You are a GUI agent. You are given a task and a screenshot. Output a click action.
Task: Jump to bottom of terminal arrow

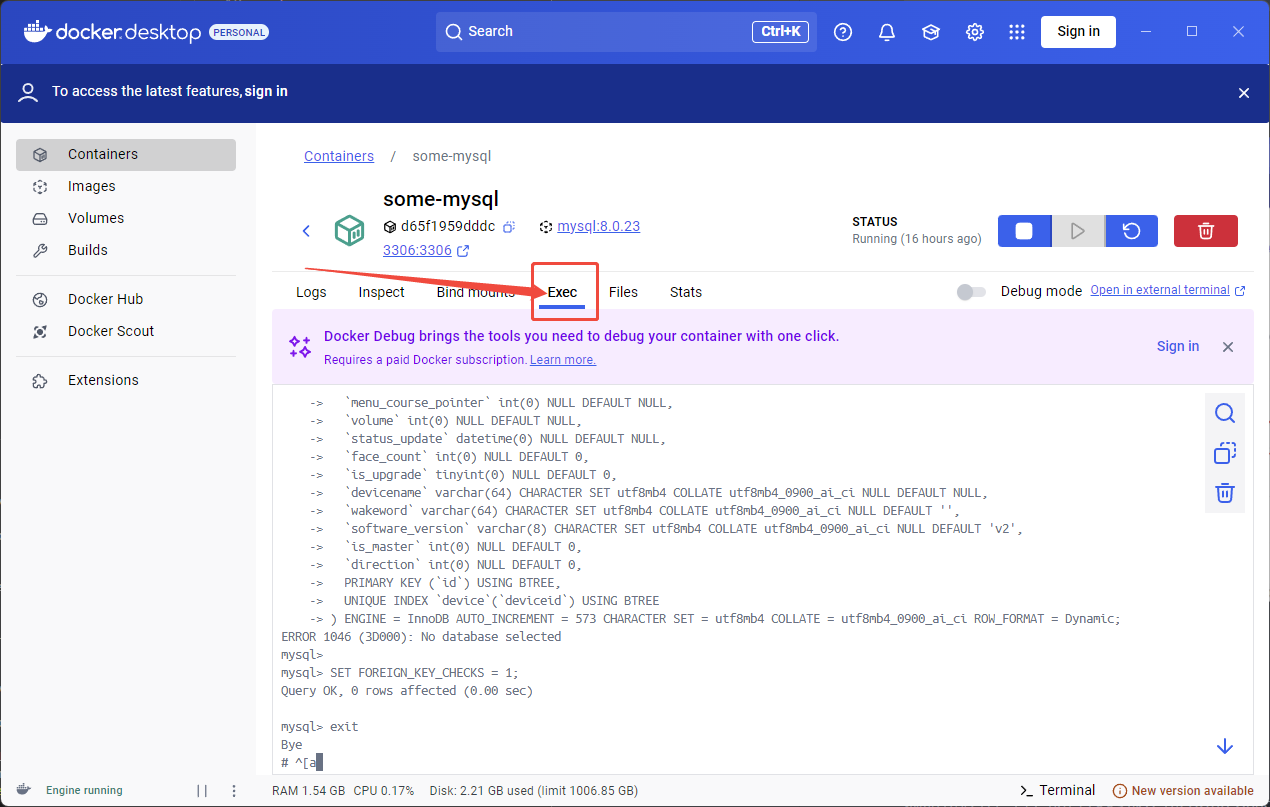(x=1225, y=746)
